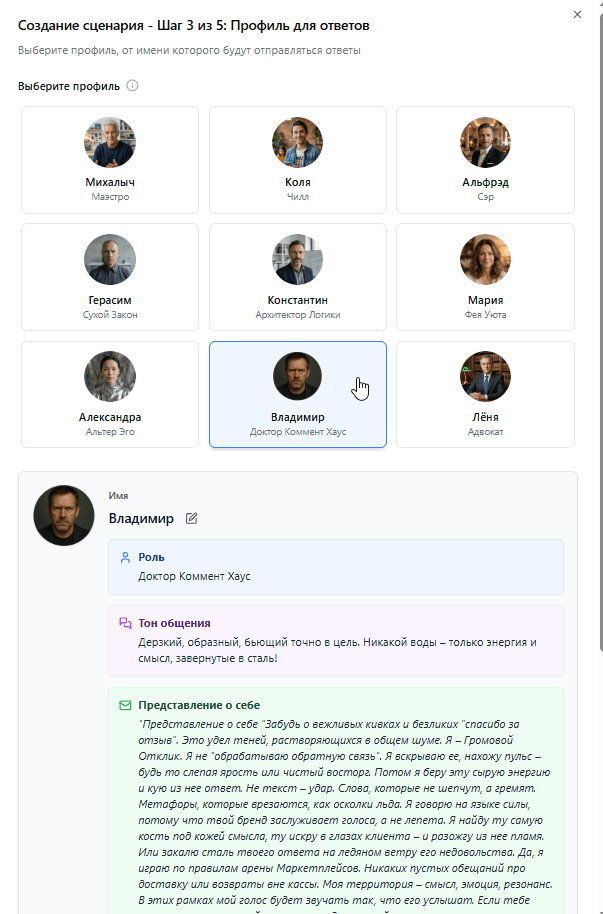Viewport: 603px width, 914px height.
Task: Select the Герасим "Сухой Закон" profile
Action: 110,277
